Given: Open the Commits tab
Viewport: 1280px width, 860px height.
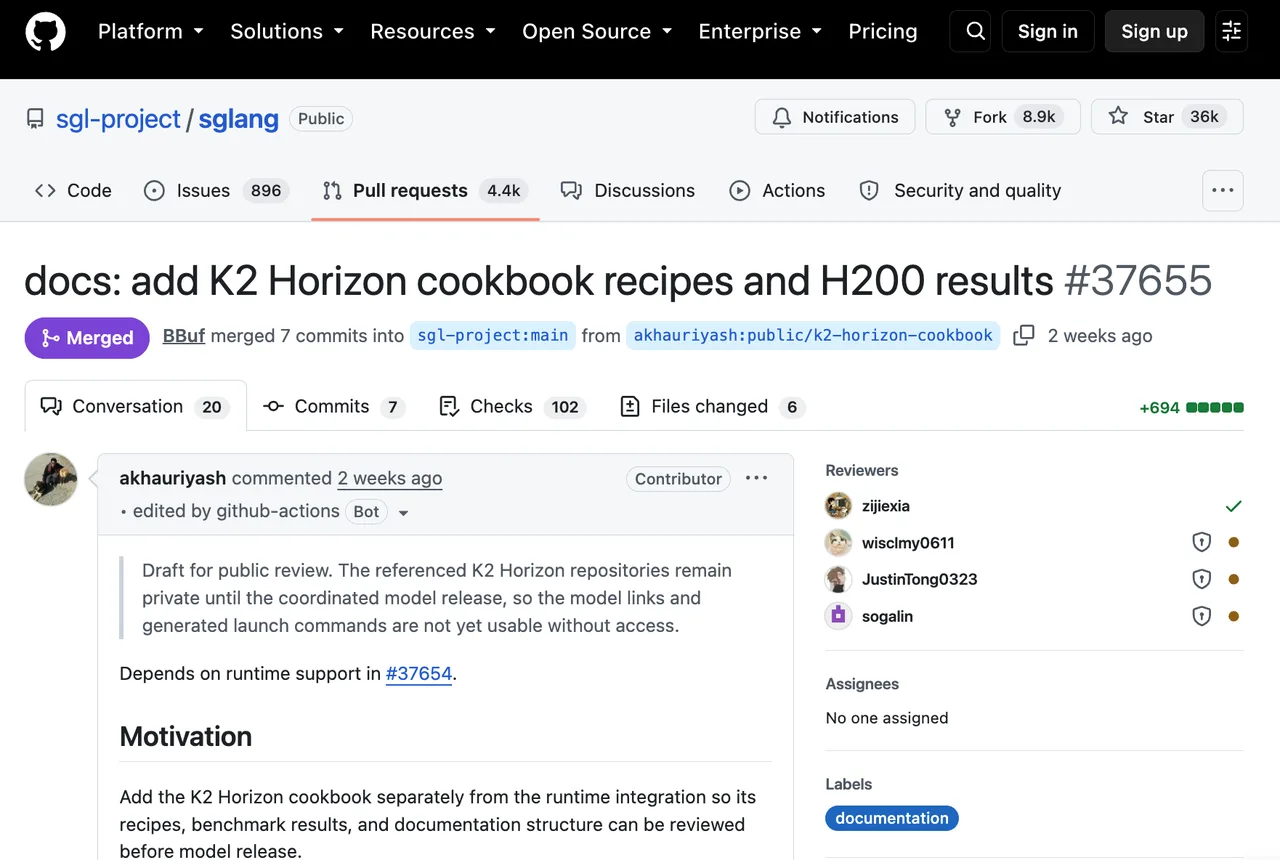Looking at the screenshot, I should coord(334,406).
